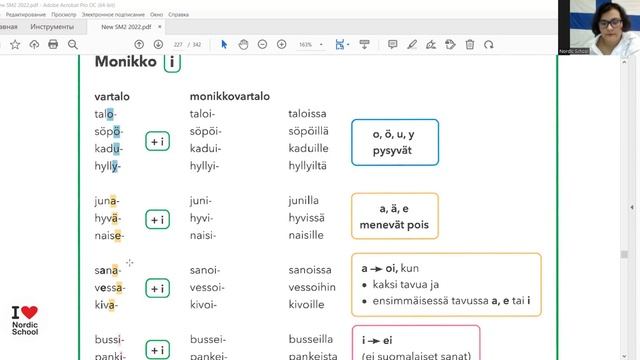Image resolution: width=640 pixels, height=360 pixels.
Task: Click the word junilla
Action: point(303,200)
